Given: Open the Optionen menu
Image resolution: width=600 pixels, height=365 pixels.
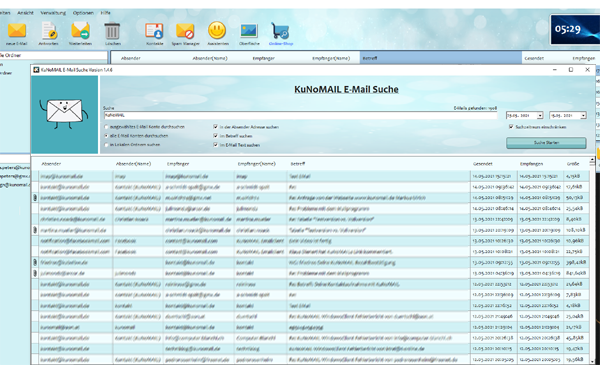Looking at the screenshot, I should 83,13.
